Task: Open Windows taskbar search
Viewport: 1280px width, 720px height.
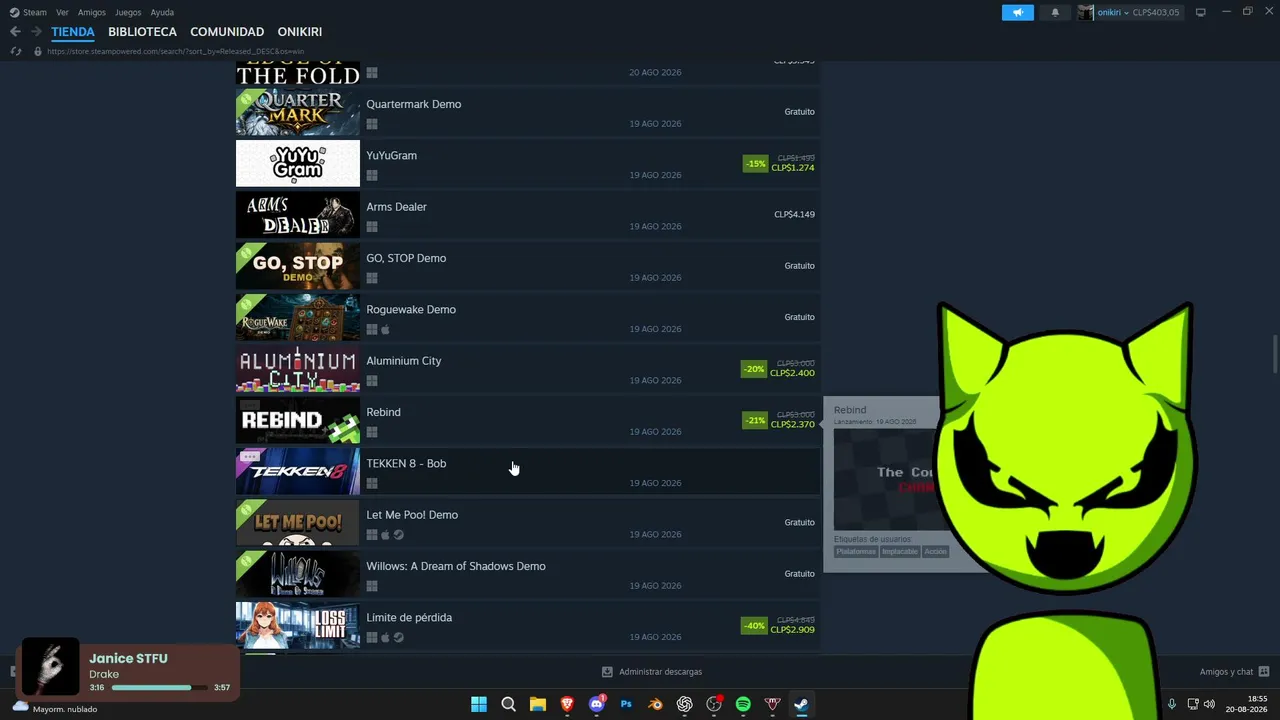Action: point(508,704)
